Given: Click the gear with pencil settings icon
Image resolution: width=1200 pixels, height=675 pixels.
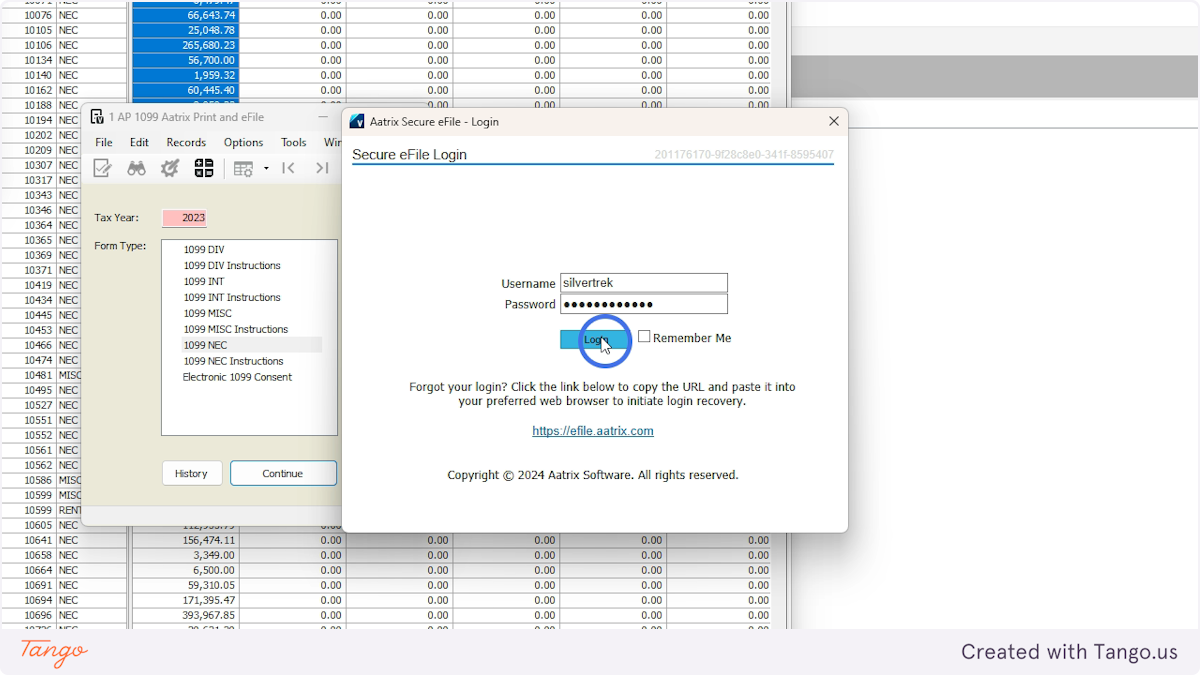Looking at the screenshot, I should click(170, 168).
